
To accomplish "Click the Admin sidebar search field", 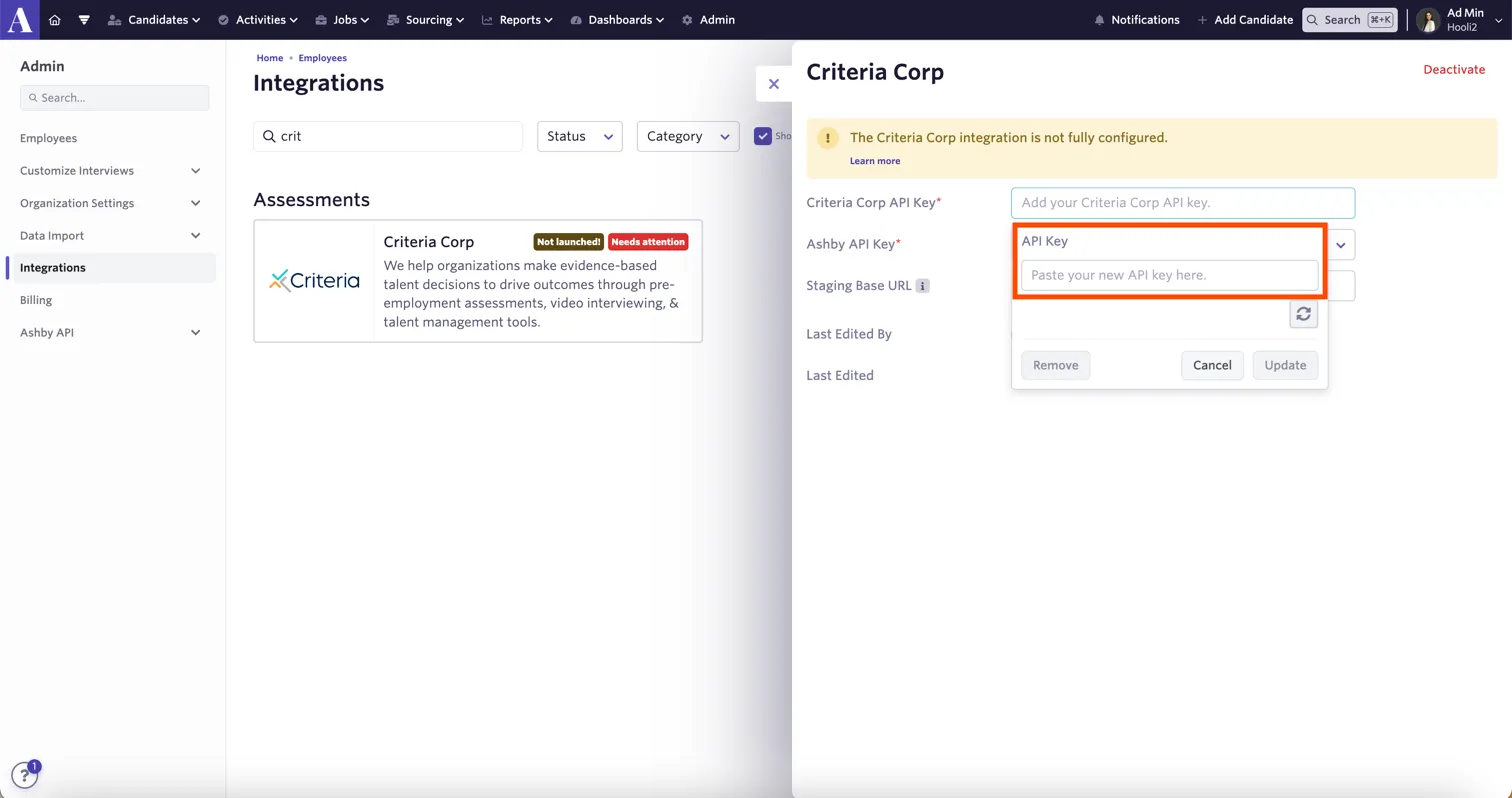I will [114, 98].
